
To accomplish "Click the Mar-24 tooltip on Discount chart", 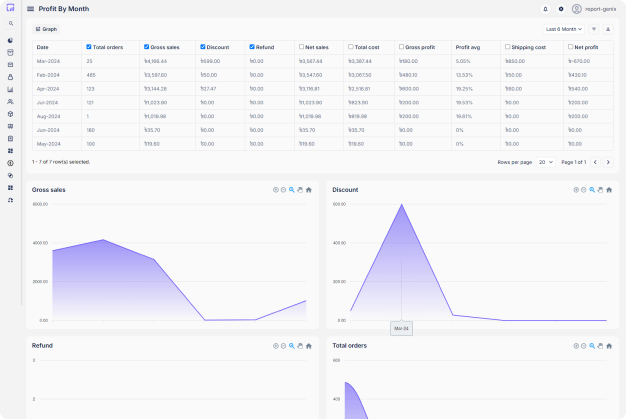I will (402, 328).
